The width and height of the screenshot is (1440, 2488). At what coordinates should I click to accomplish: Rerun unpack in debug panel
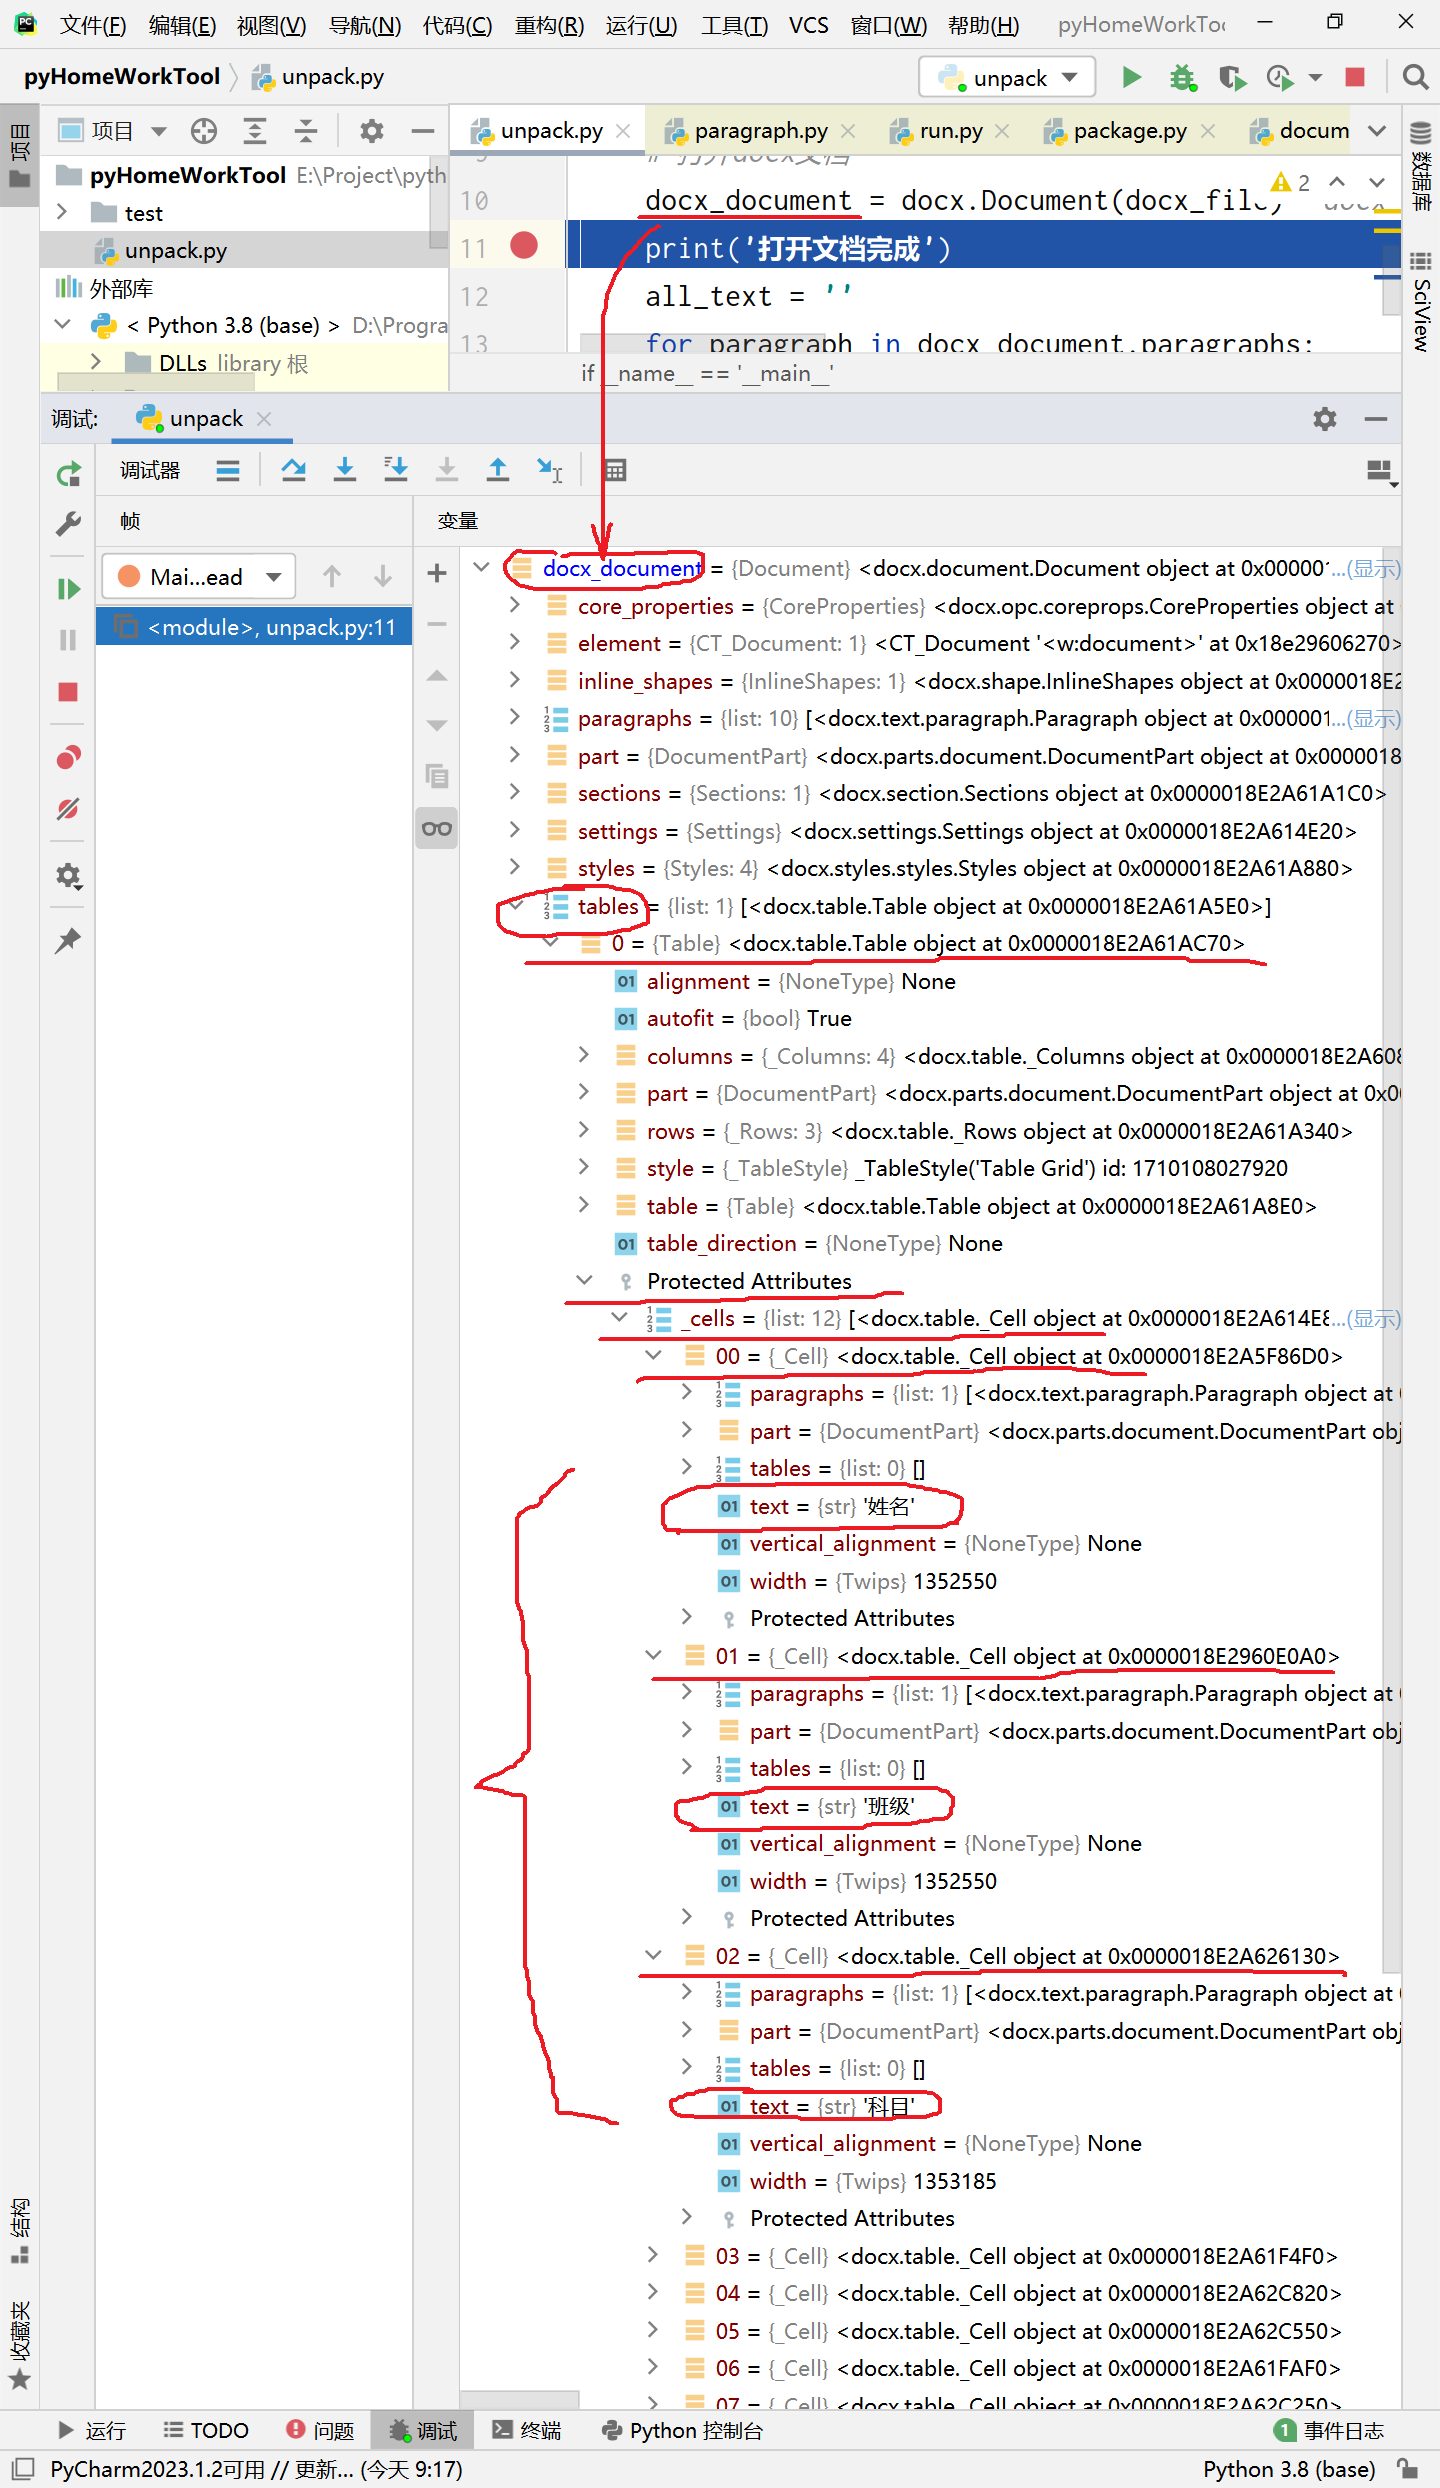click(68, 474)
